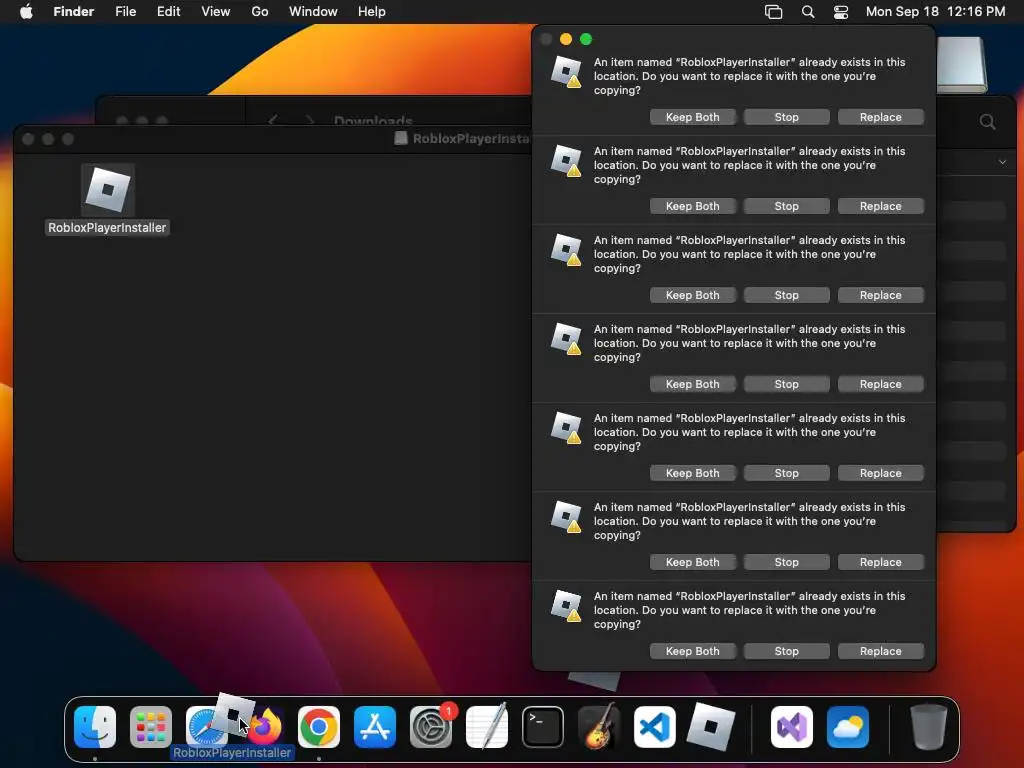The width and height of the screenshot is (1024, 768).
Task: Select the disk drive icon on the desktop
Action: click(961, 64)
